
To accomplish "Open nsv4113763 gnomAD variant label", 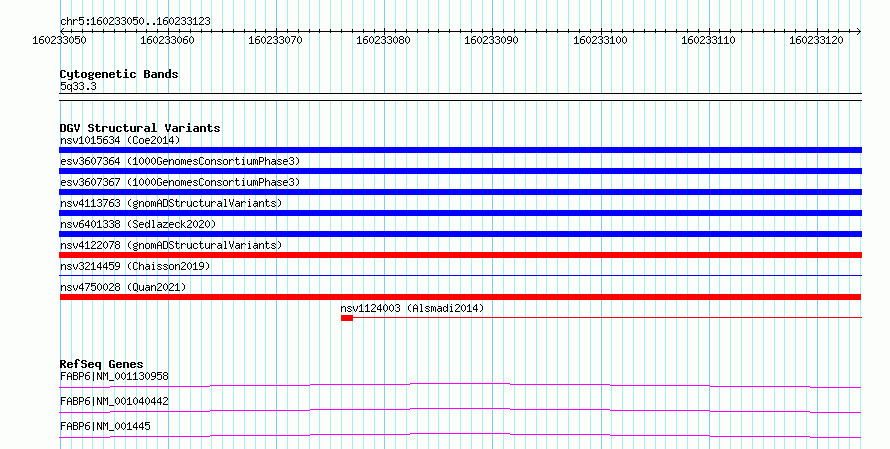I will 171,203.
